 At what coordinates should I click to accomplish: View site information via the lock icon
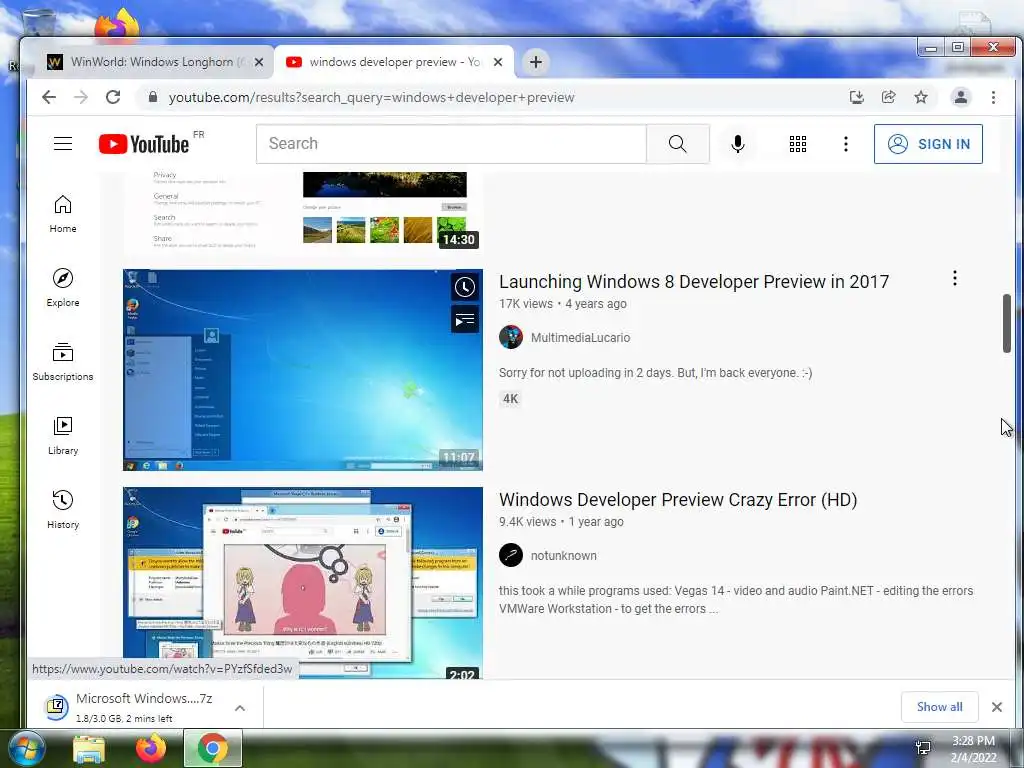point(153,97)
